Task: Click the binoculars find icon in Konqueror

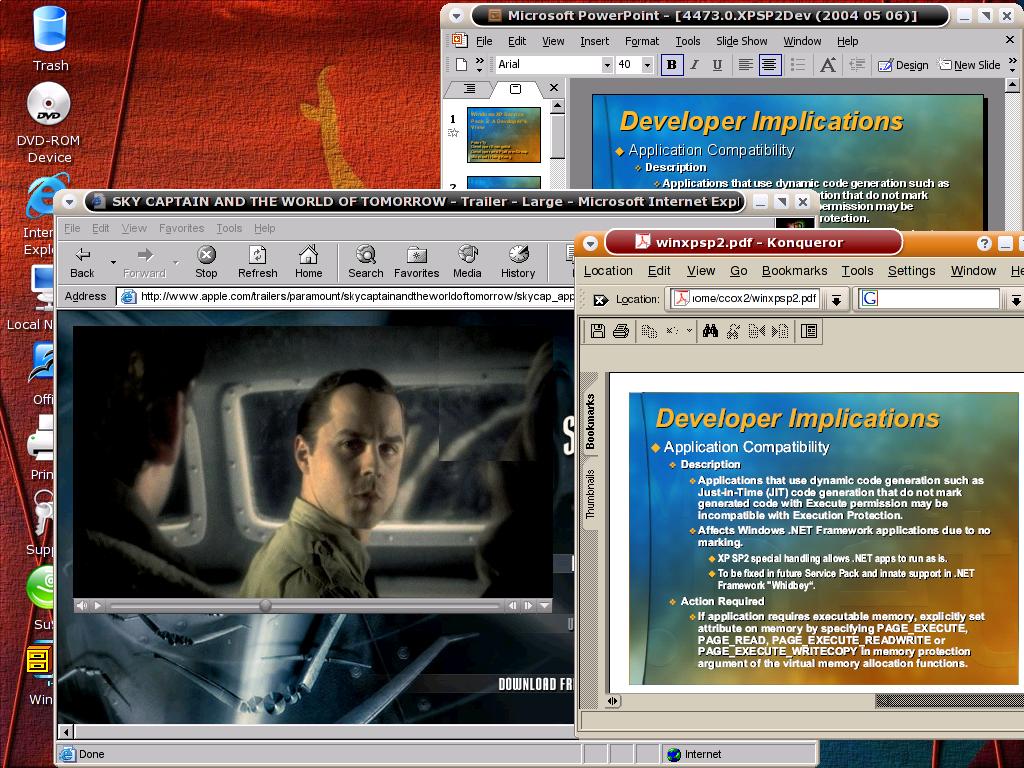Action: point(711,331)
